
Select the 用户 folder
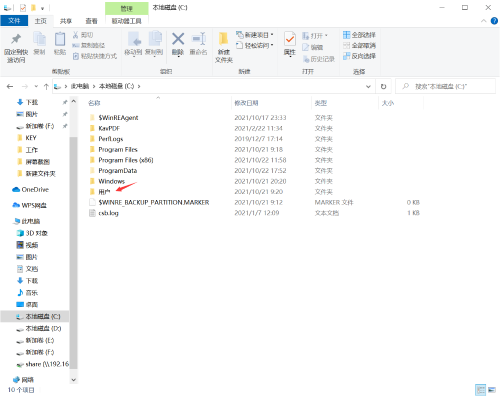click(x=104, y=192)
